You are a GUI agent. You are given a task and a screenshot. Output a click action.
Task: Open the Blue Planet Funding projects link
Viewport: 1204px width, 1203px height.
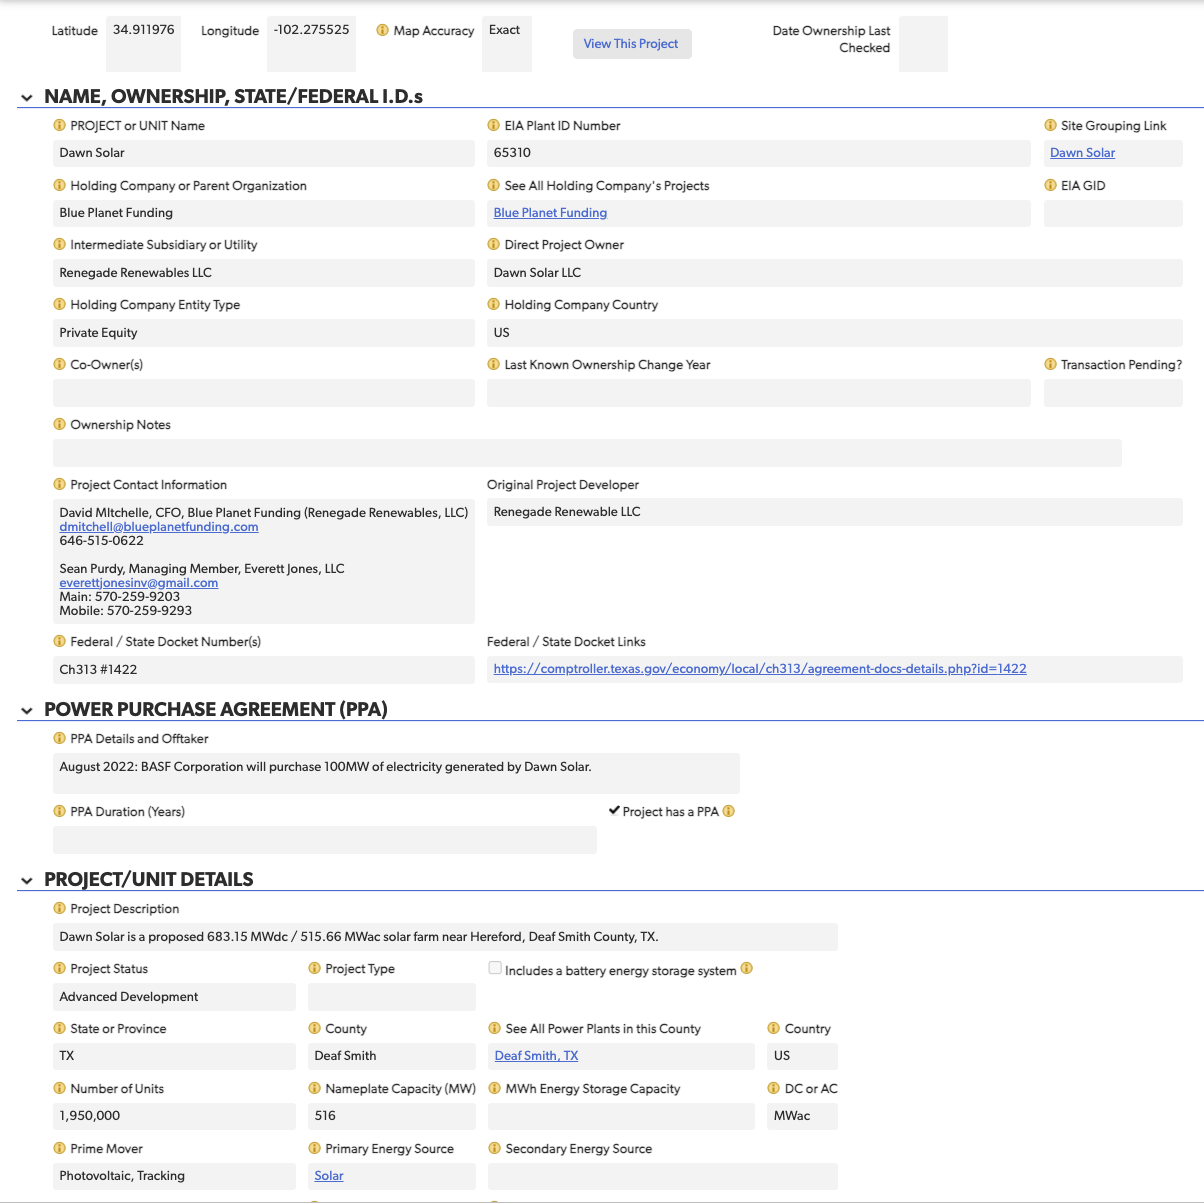click(550, 213)
